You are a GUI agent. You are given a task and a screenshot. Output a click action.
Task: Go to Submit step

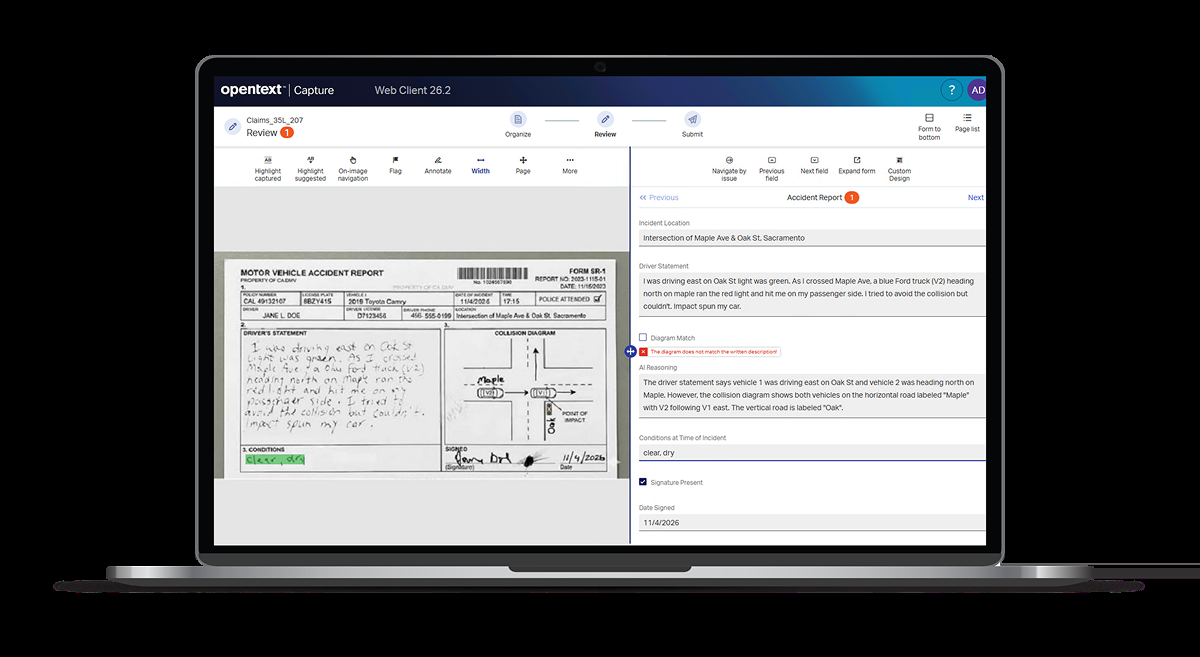point(692,125)
